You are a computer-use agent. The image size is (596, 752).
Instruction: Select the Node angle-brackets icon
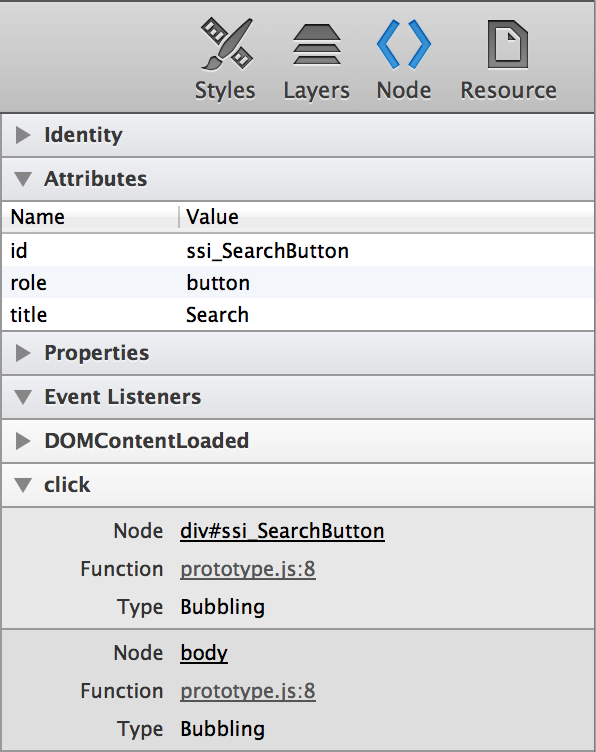404,44
